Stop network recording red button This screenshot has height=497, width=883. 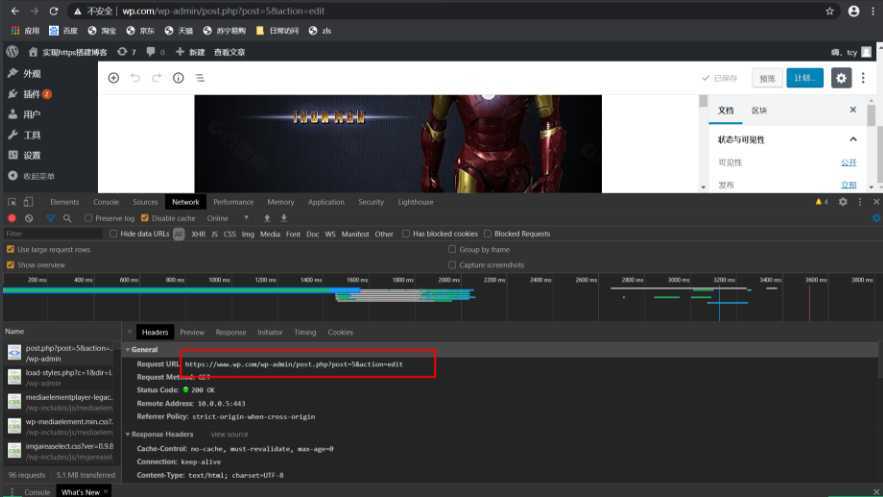(11, 218)
